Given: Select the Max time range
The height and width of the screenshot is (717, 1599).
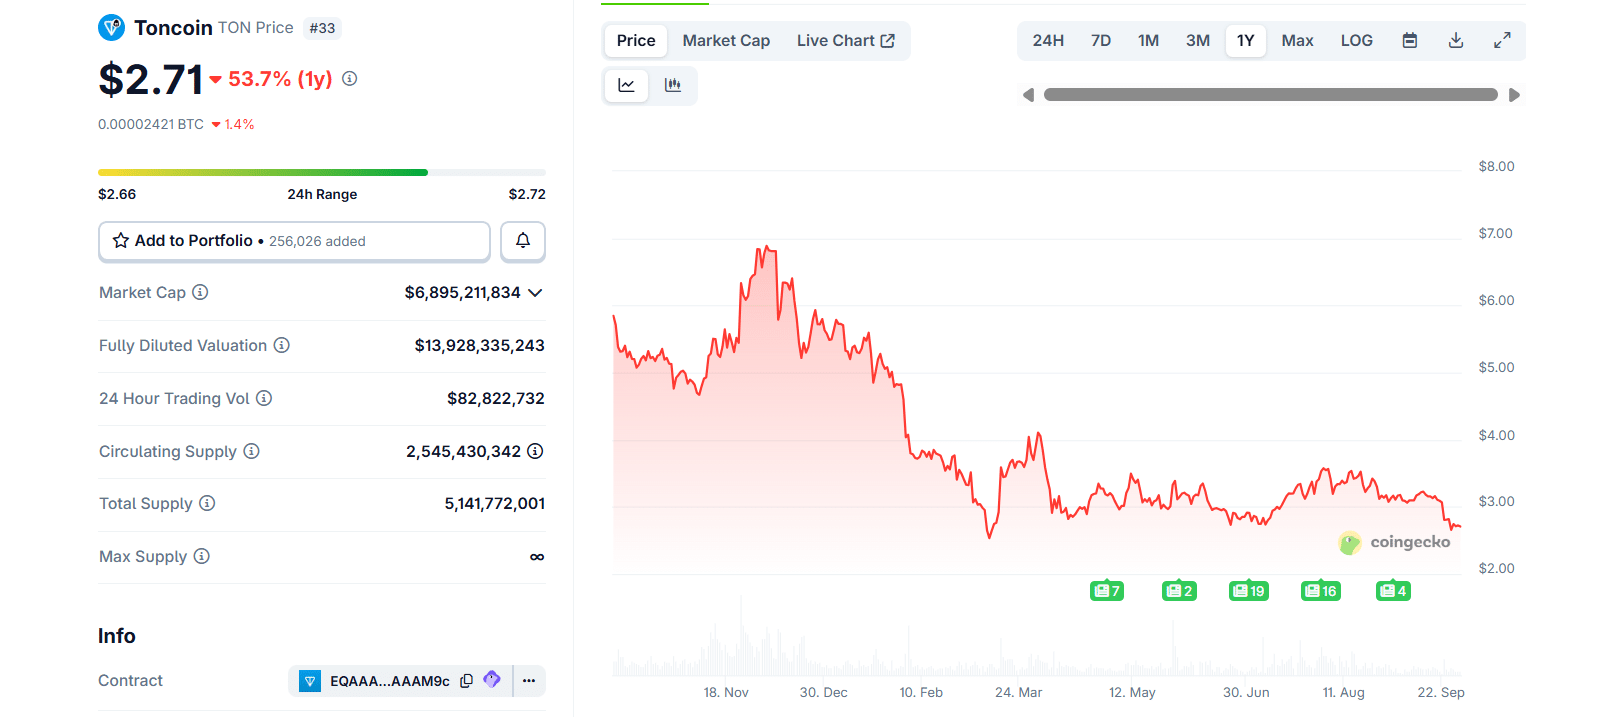Looking at the screenshot, I should tap(1297, 41).
